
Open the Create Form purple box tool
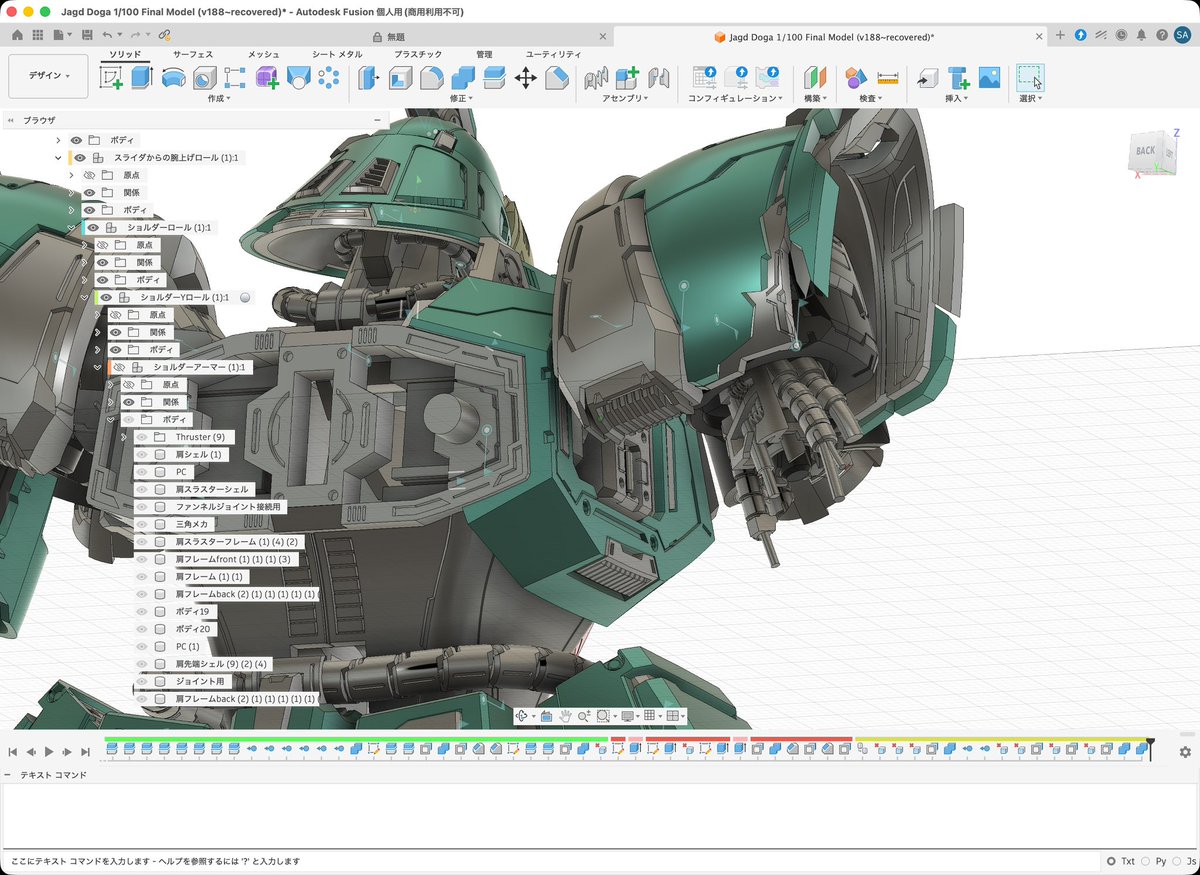coord(266,78)
